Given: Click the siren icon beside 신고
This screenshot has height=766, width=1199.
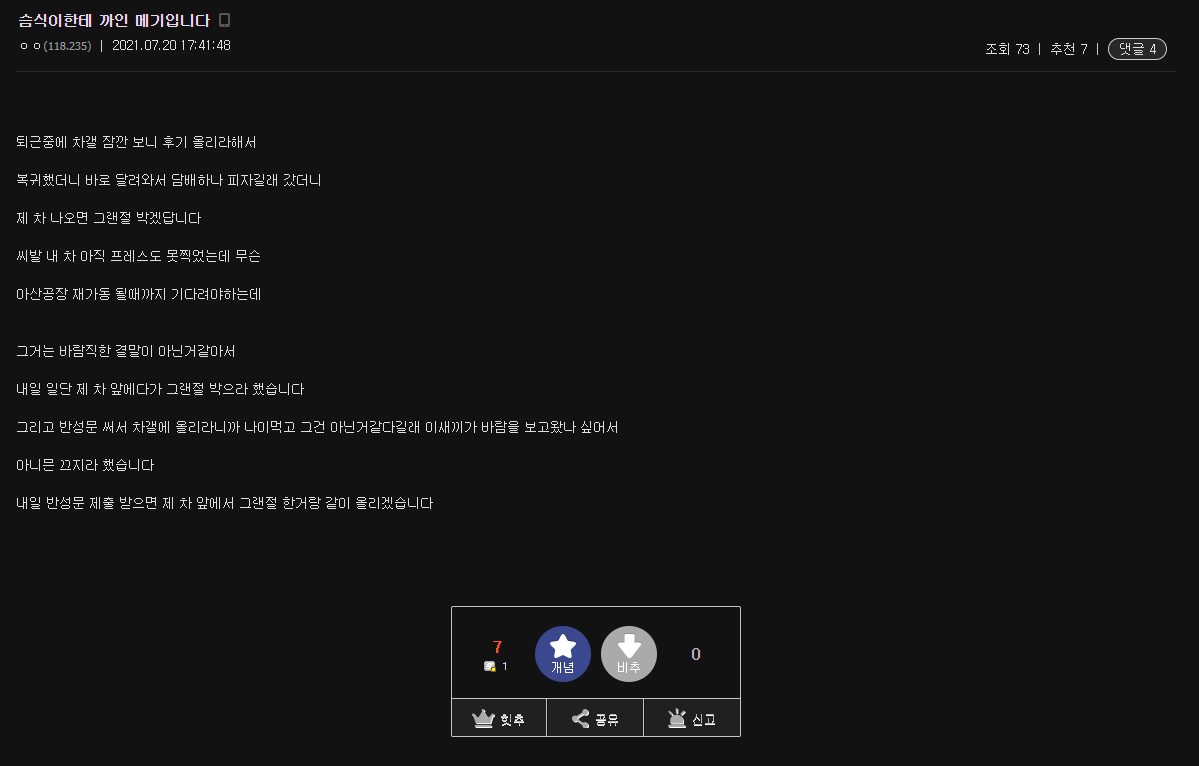Looking at the screenshot, I should pyautogui.click(x=677, y=719).
